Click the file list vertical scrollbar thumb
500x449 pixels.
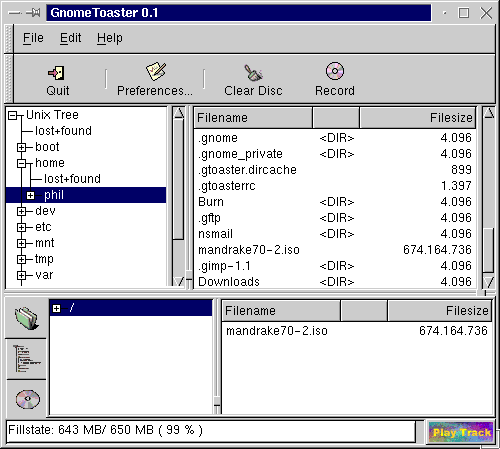click(488, 250)
